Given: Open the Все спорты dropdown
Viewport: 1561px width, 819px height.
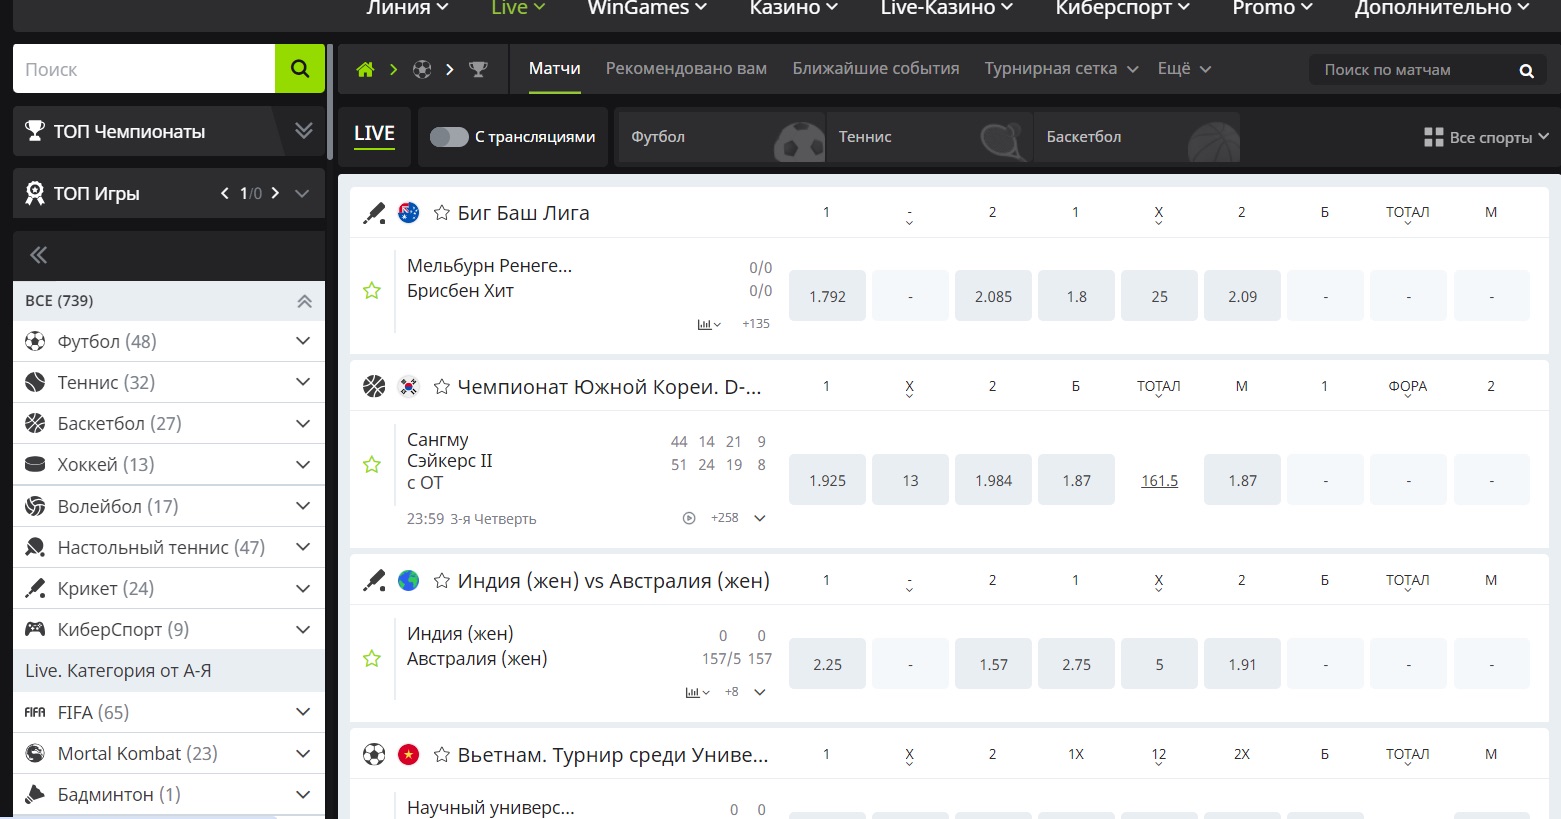Looking at the screenshot, I should coord(1486,137).
